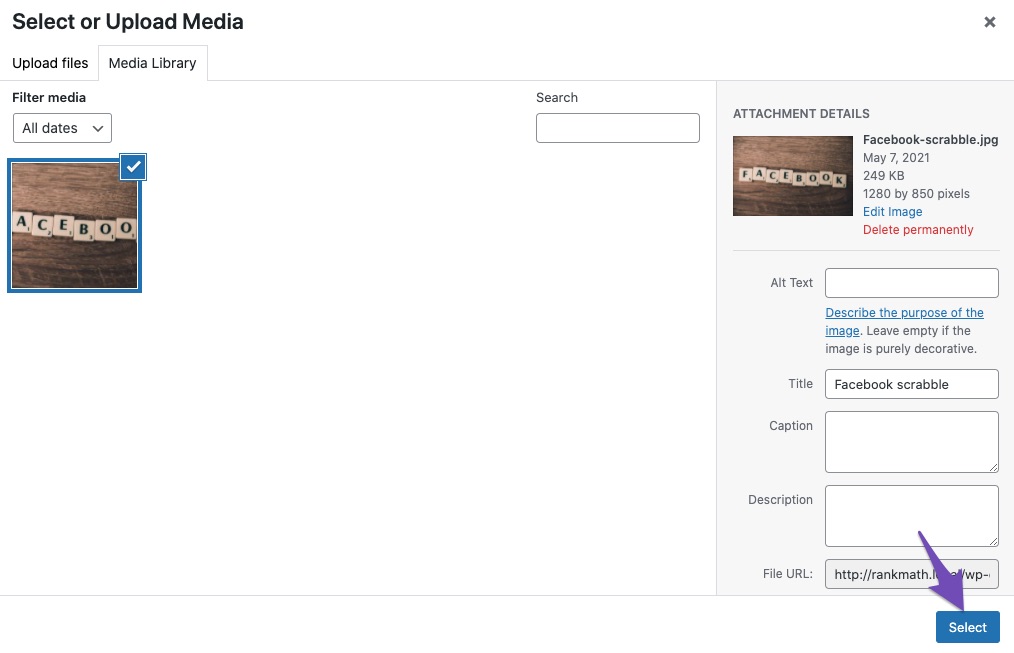
Task: Focus the Alt Text input field
Action: pos(911,283)
